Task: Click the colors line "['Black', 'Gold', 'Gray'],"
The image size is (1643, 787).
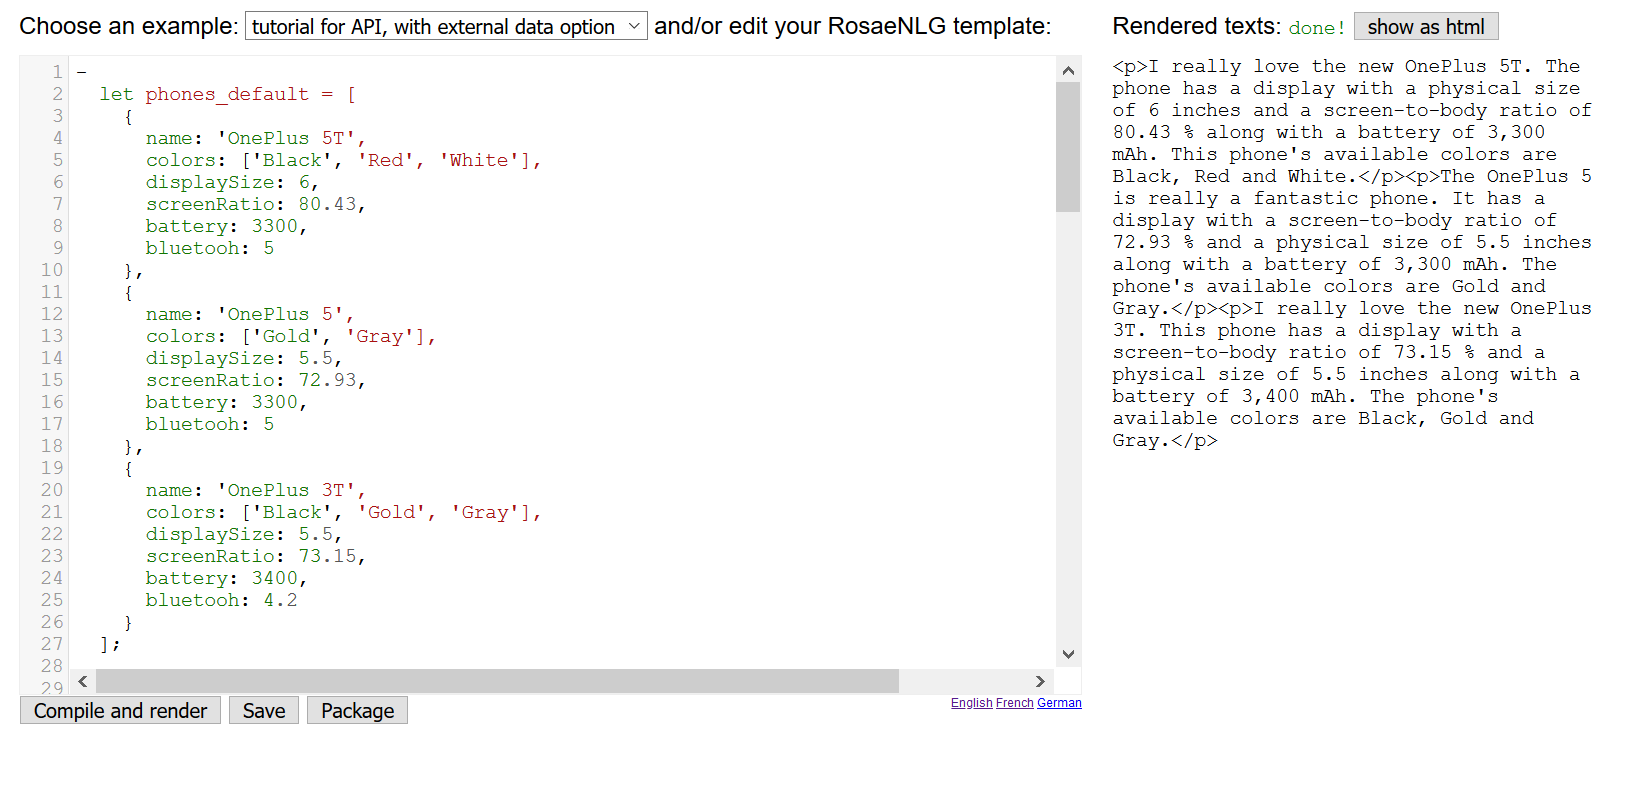Action: (x=343, y=512)
